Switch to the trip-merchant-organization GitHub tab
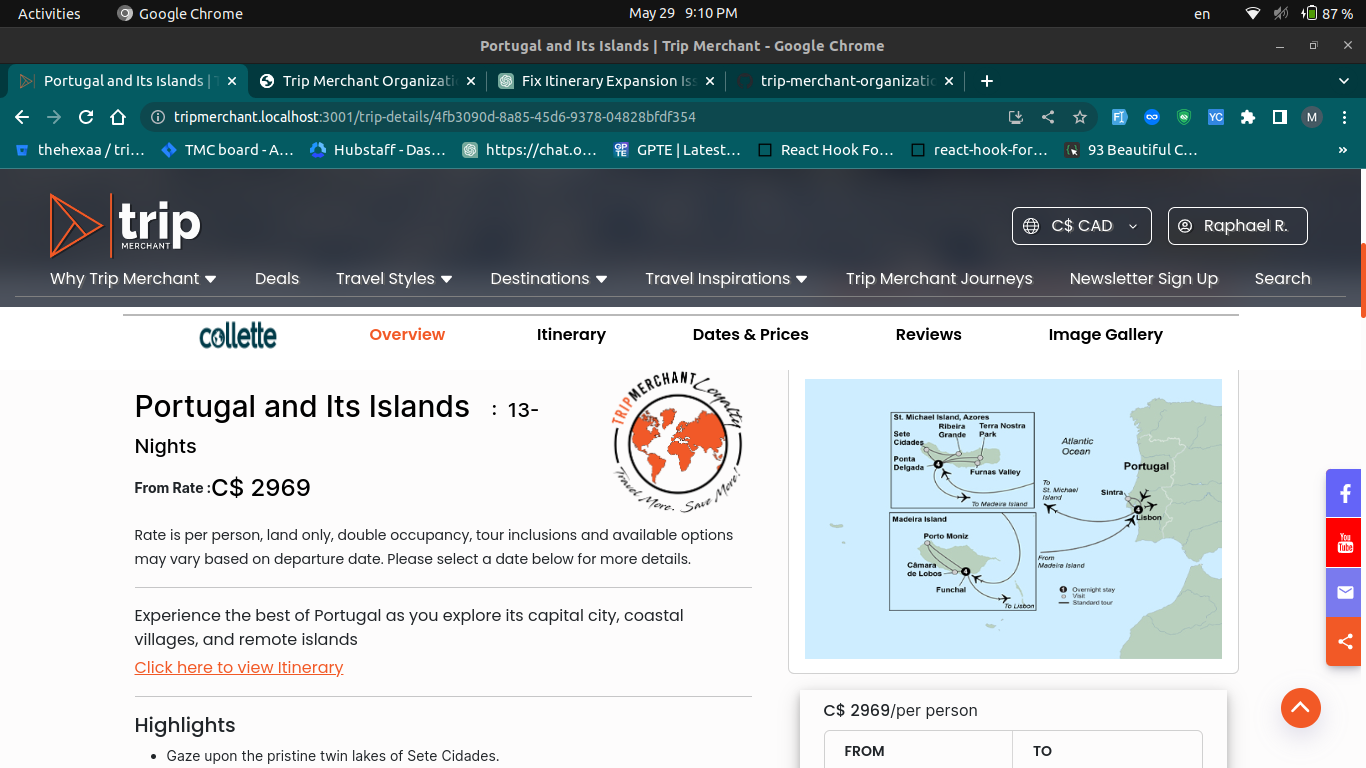Viewport: 1366px width, 768px height. (x=846, y=81)
